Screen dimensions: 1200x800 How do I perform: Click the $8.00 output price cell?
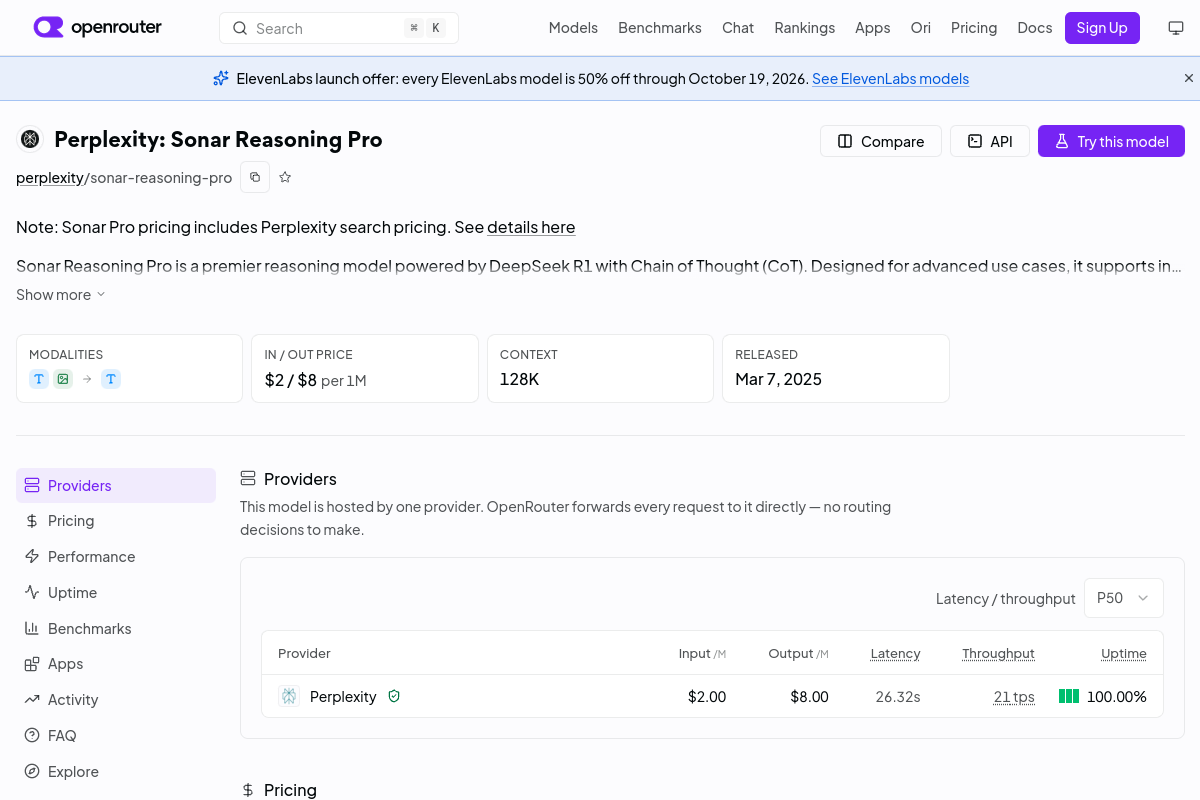click(x=809, y=696)
